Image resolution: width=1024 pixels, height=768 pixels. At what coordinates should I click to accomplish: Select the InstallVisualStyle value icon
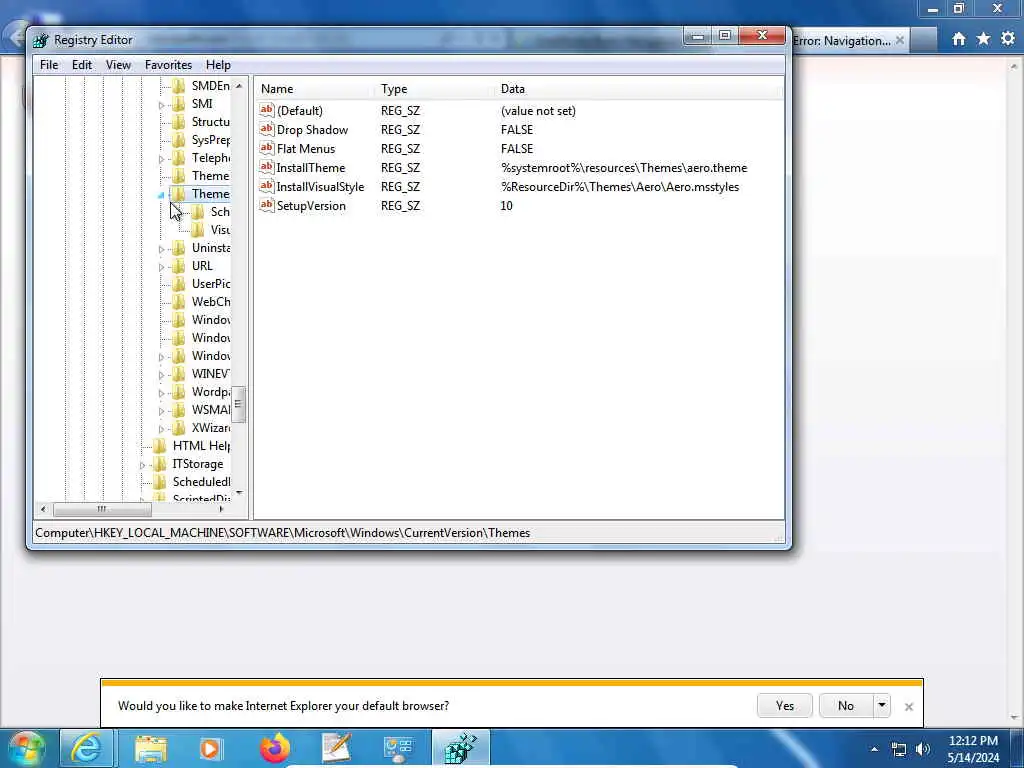pos(266,185)
